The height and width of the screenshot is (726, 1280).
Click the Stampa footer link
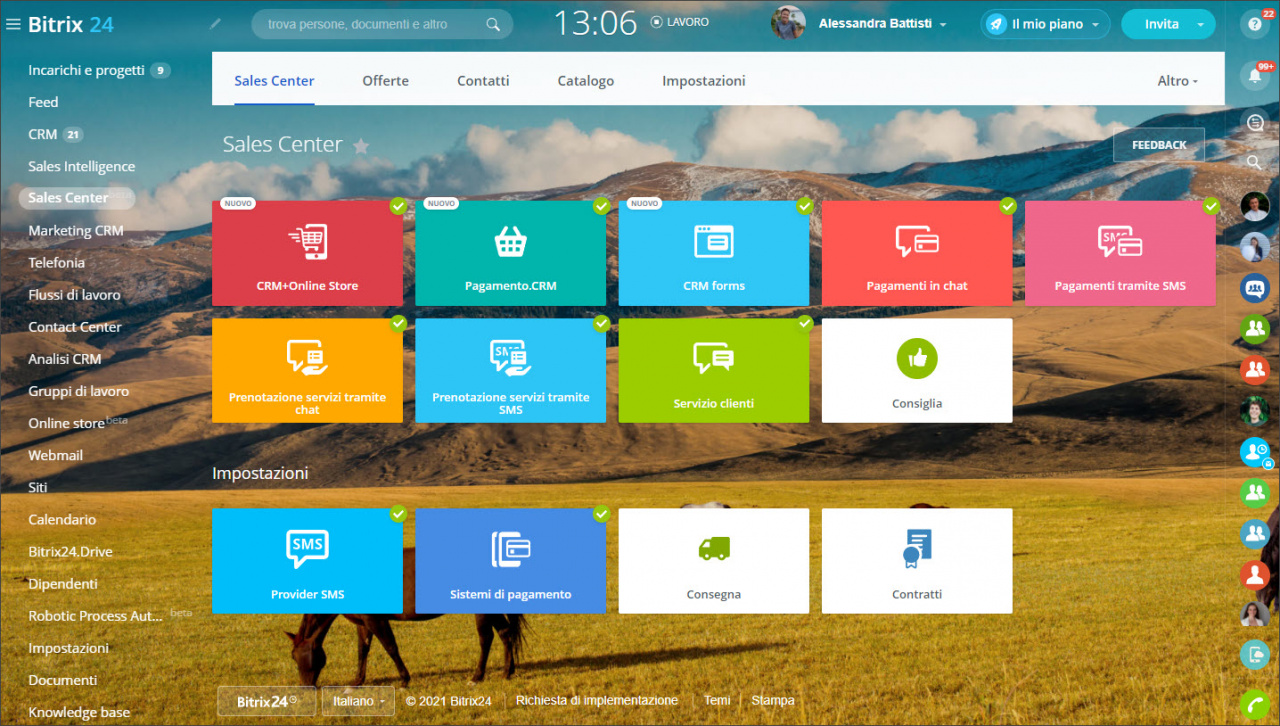click(x=773, y=701)
